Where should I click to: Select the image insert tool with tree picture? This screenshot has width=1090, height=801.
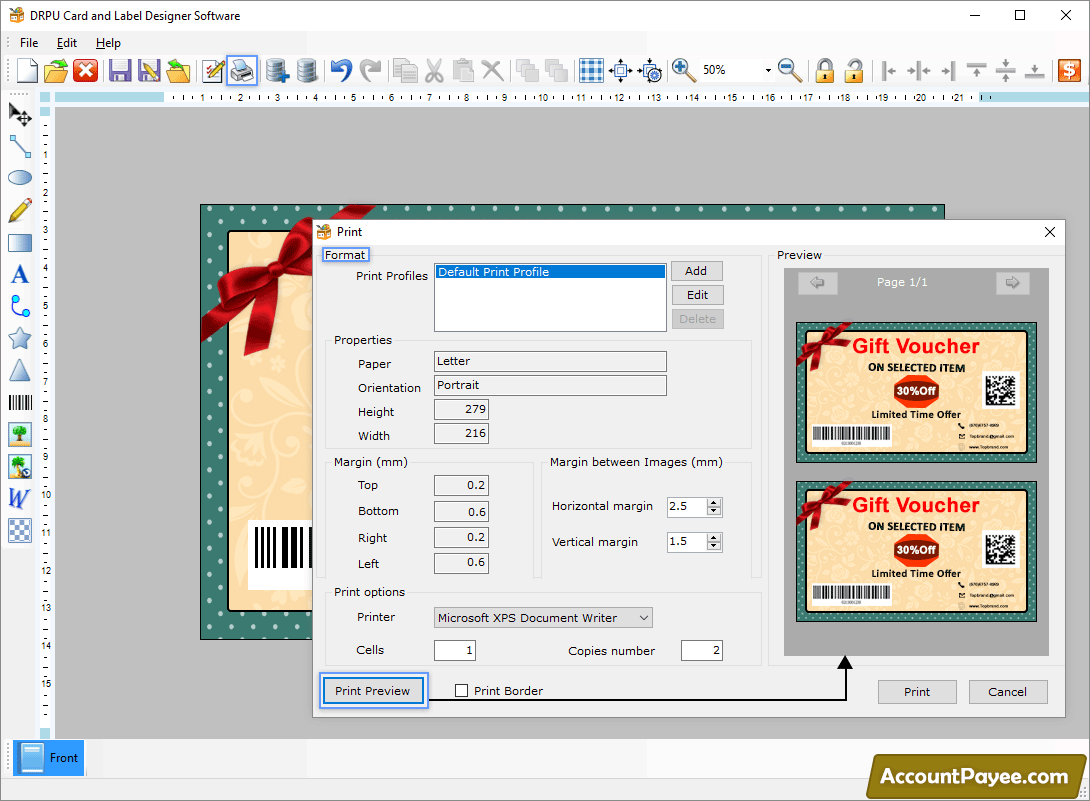pyautogui.click(x=19, y=435)
